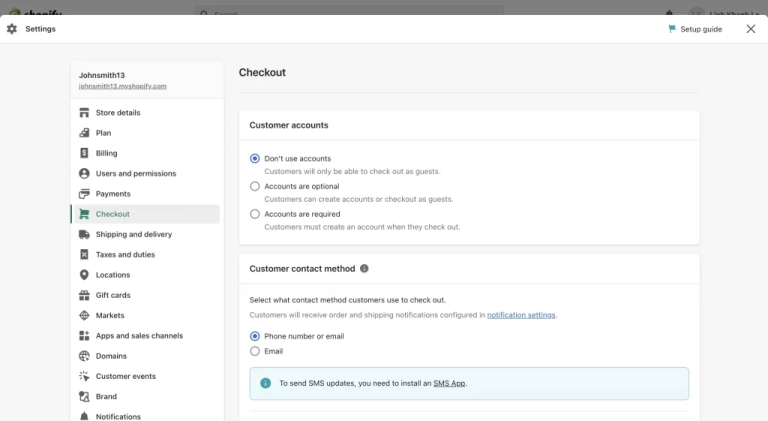
Task: Click the Customer events icon
Action: coord(84,376)
